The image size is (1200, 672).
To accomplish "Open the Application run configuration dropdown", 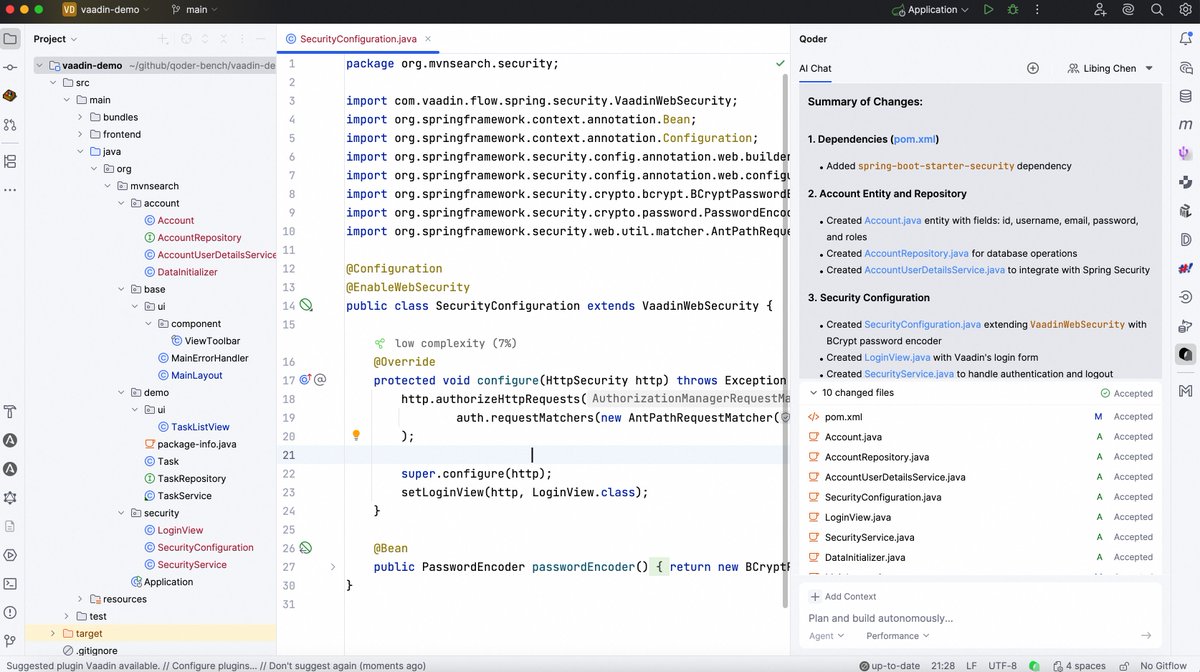I will pyautogui.click(x=930, y=10).
